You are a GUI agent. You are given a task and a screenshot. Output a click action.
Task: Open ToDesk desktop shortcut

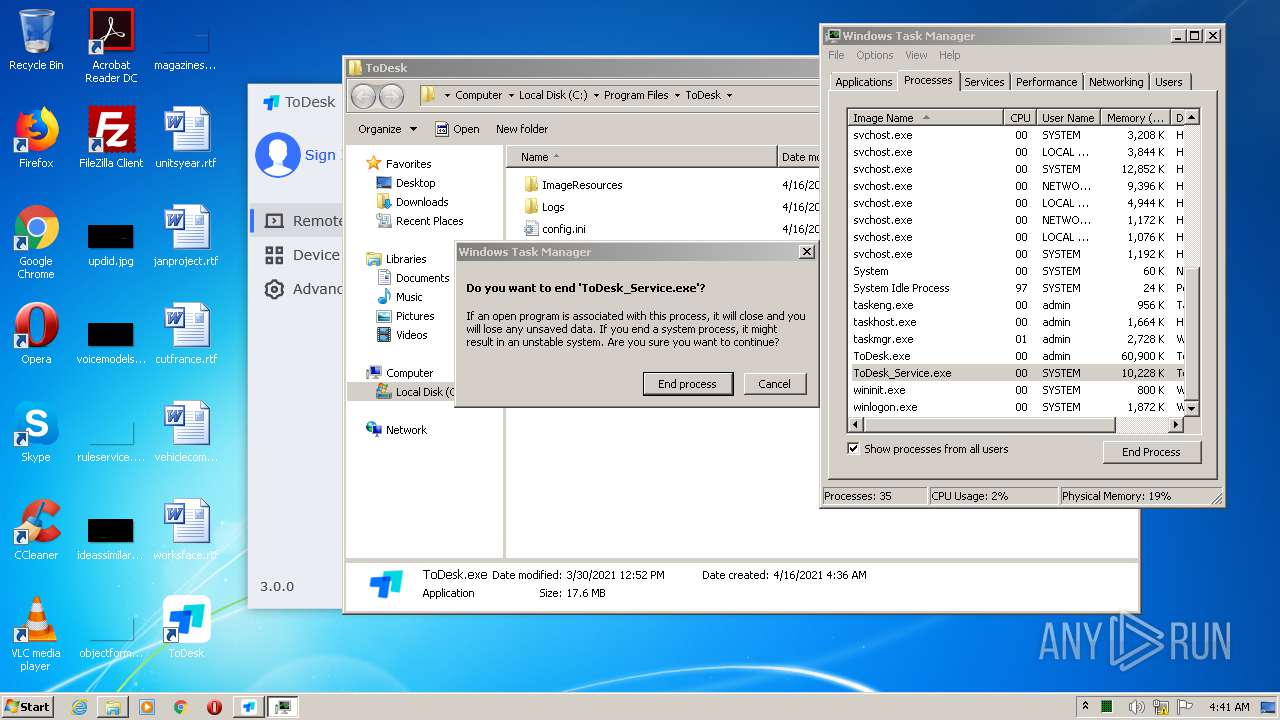186,628
